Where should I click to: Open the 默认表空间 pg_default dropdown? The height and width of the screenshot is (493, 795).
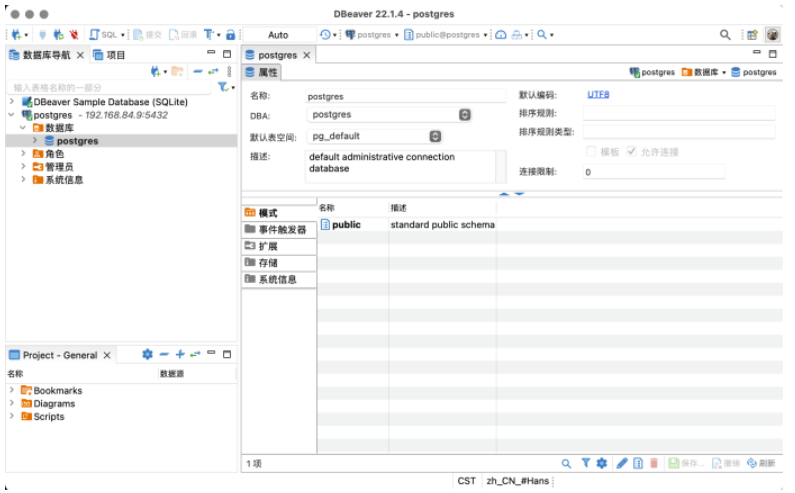click(374, 136)
